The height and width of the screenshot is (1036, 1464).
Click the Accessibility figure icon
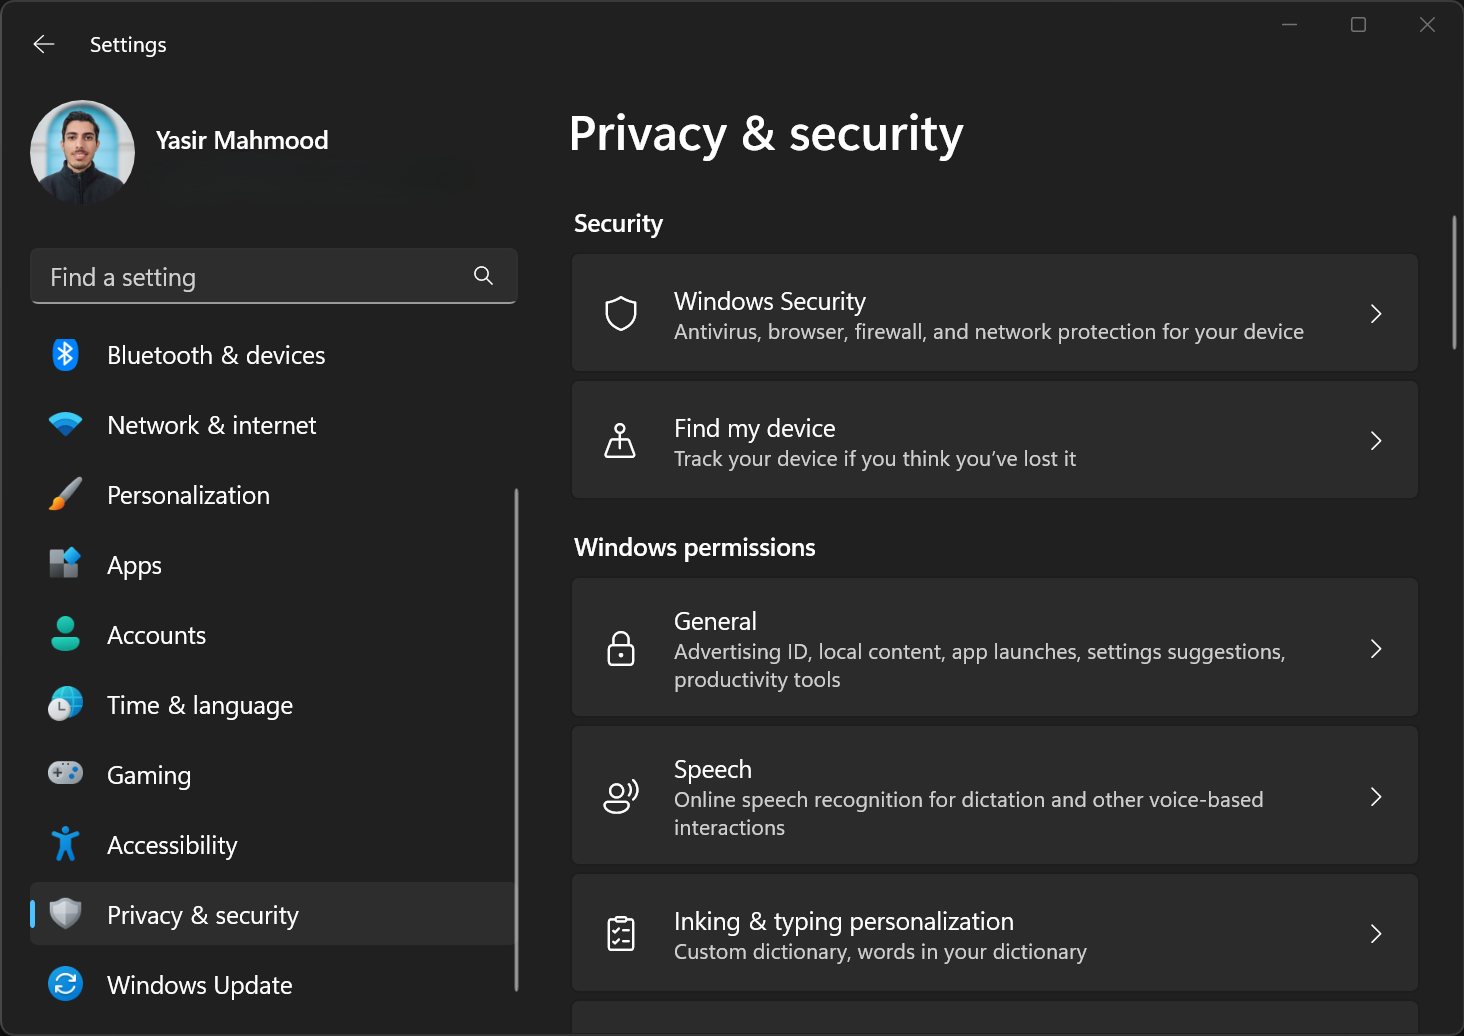[x=66, y=844]
